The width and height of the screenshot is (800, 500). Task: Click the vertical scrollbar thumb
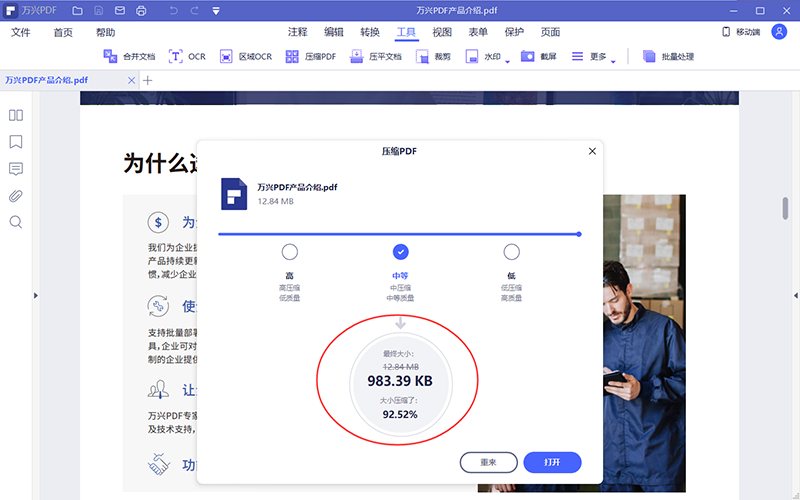pyautogui.click(x=785, y=208)
